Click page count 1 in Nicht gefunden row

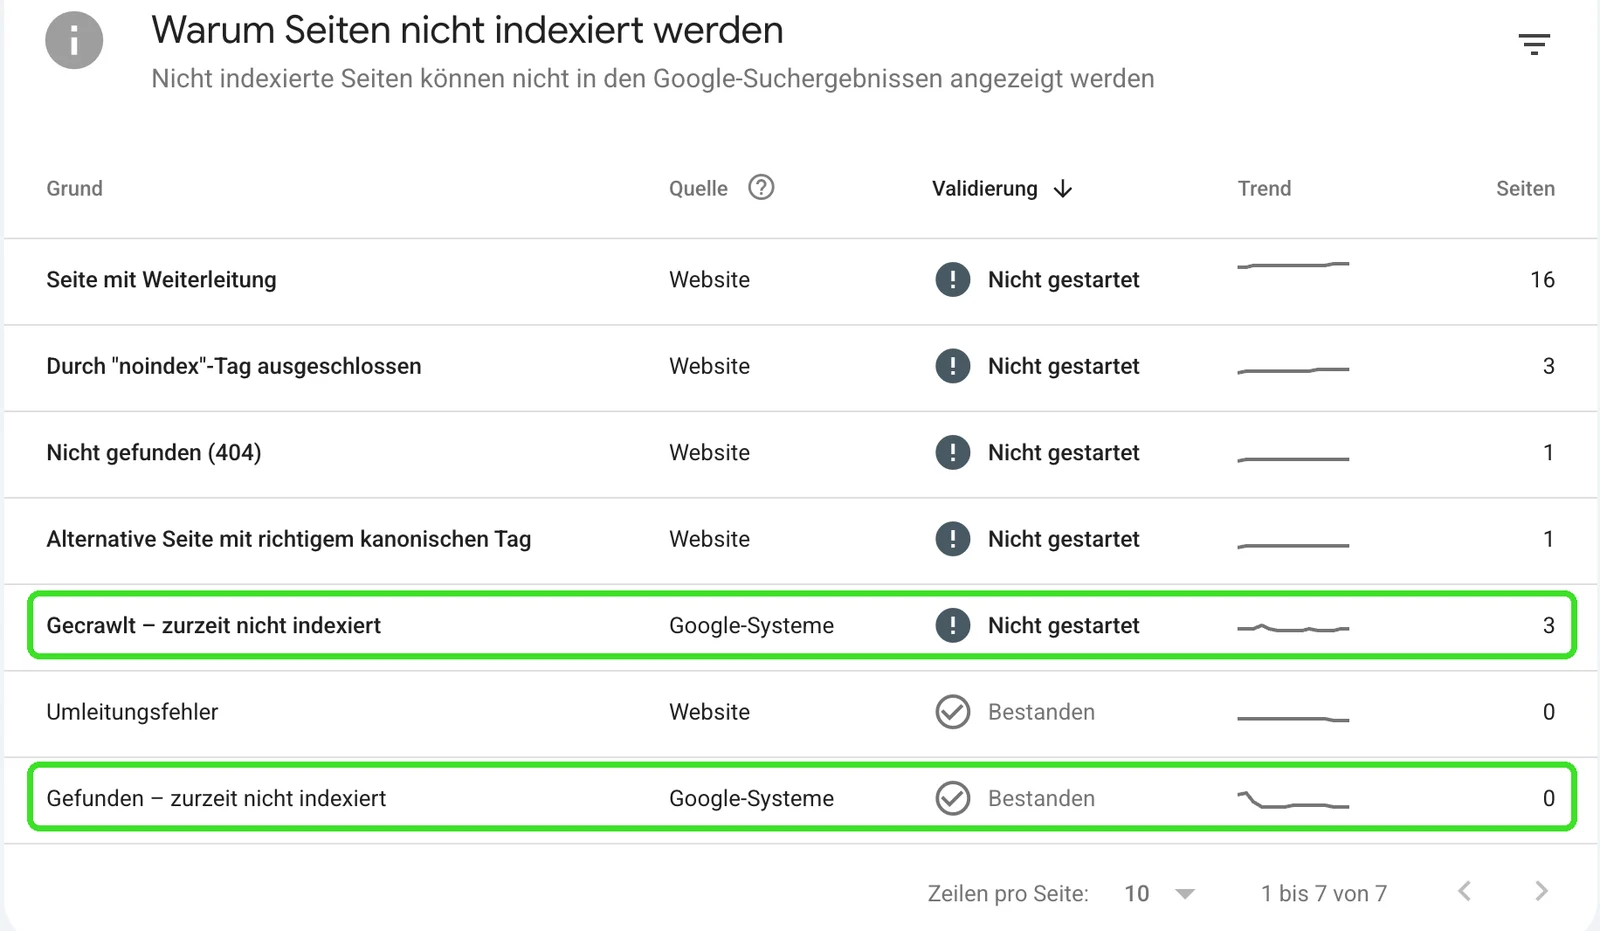pos(1549,452)
